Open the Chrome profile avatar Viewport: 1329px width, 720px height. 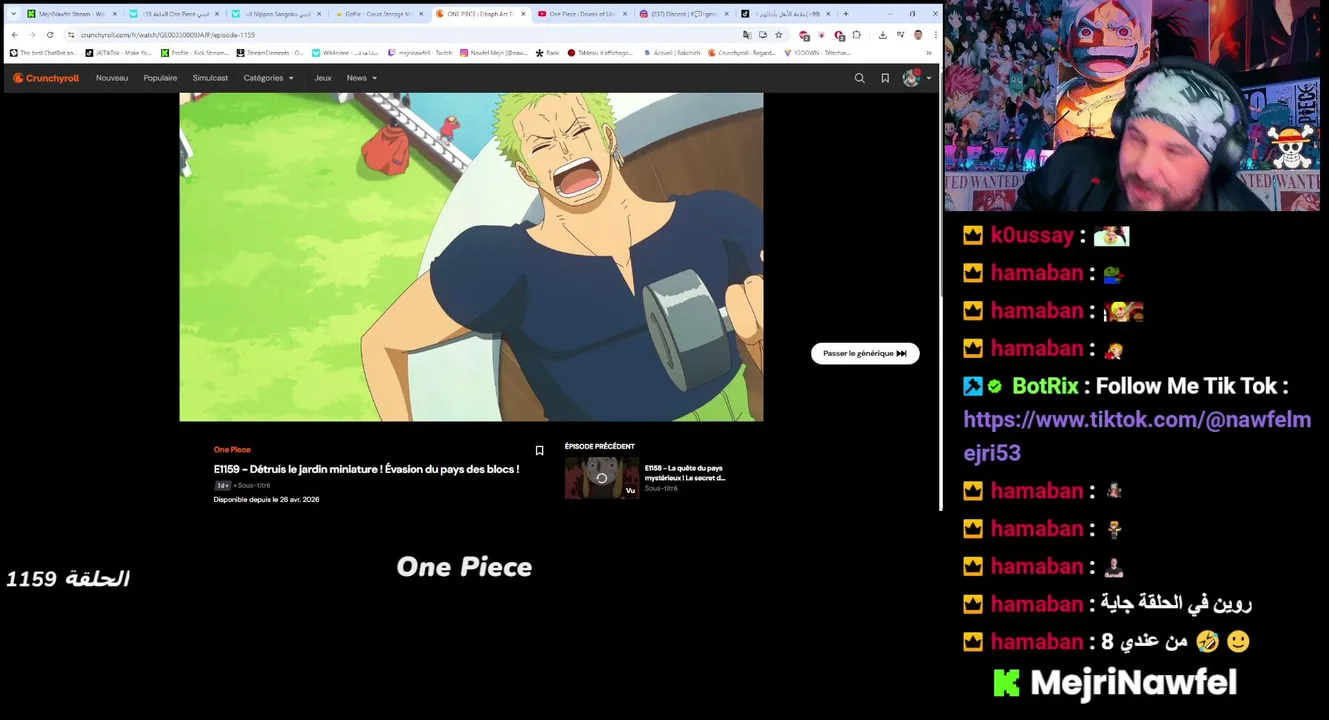918,35
